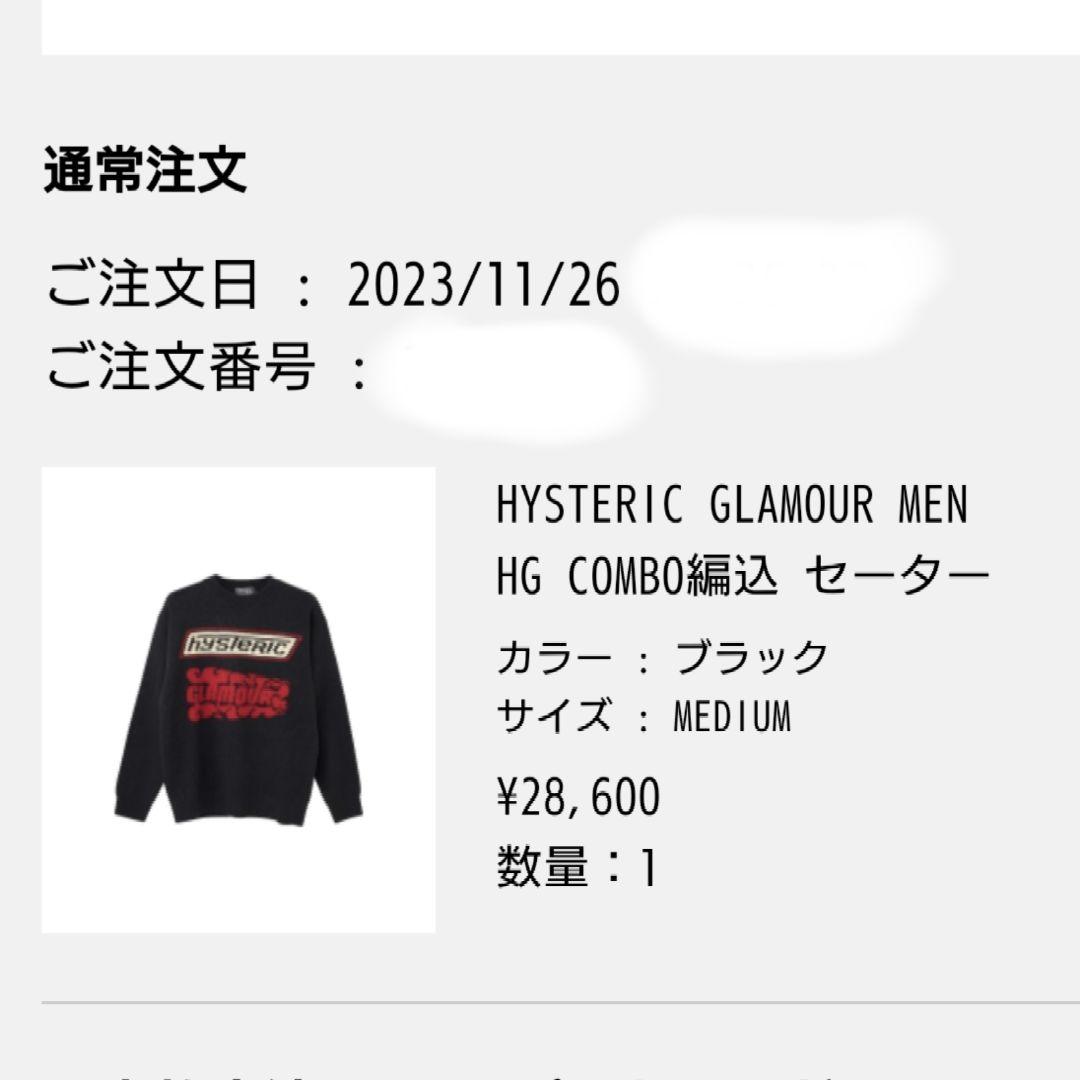Select the 通常注文 section heading
The image size is (1080, 1080).
coord(145,170)
